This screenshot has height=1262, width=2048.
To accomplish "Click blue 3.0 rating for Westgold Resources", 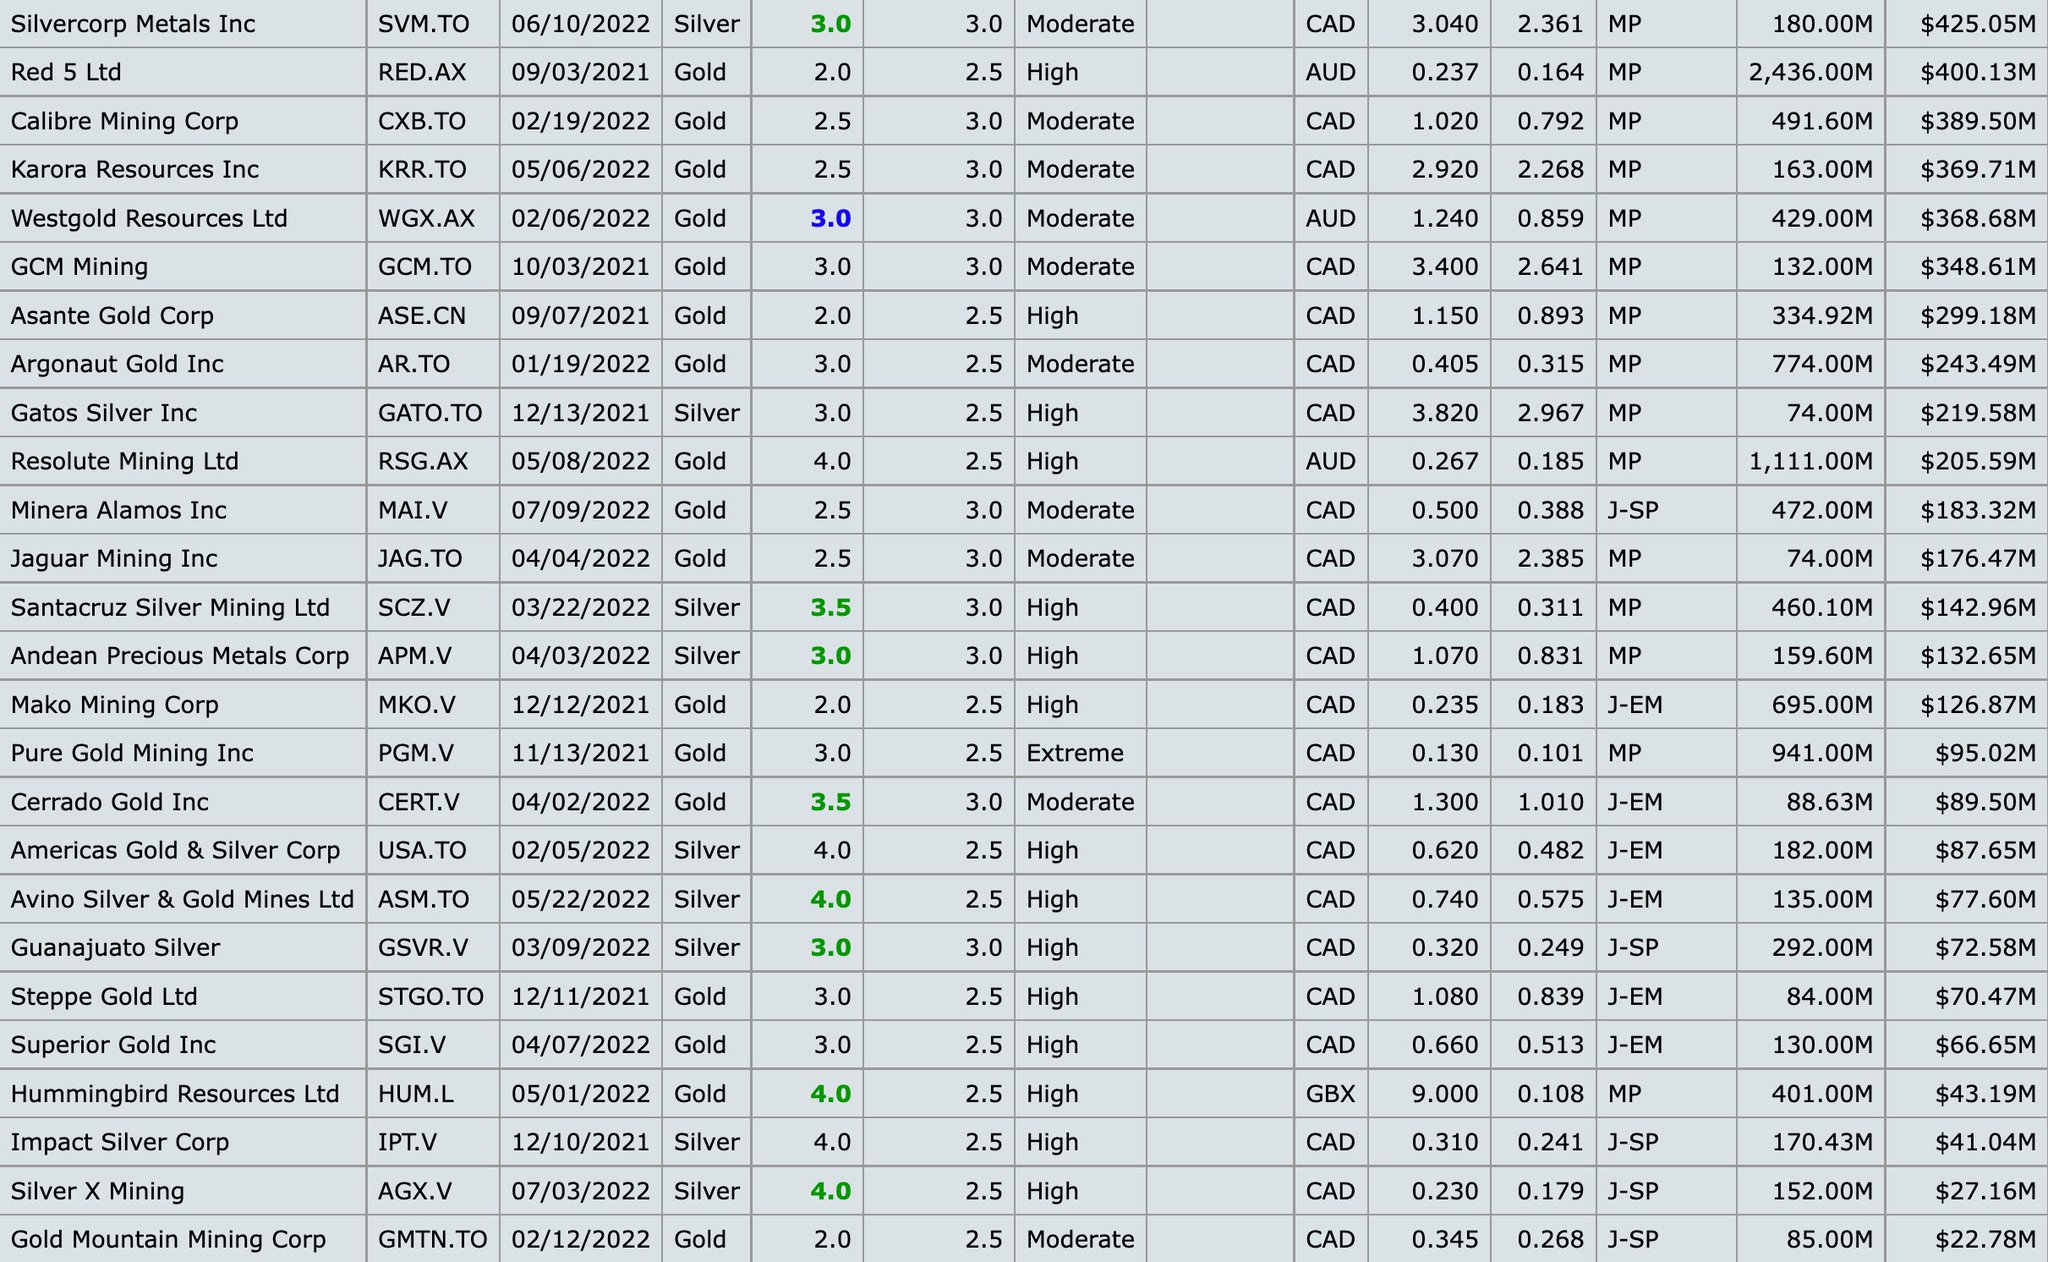I will pos(830,218).
